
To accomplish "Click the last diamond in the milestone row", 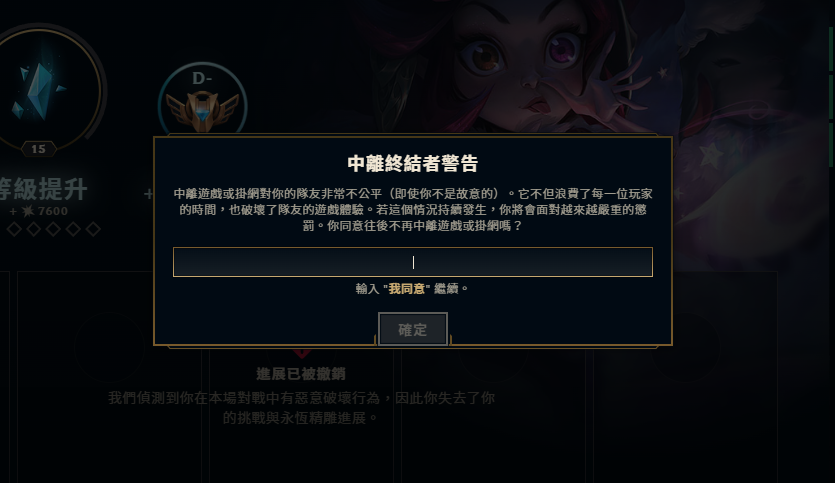I will click(93, 230).
